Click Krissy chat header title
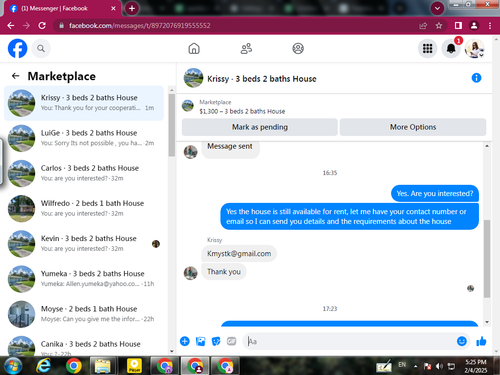Viewport: 500px width, 375px height. coord(262,79)
